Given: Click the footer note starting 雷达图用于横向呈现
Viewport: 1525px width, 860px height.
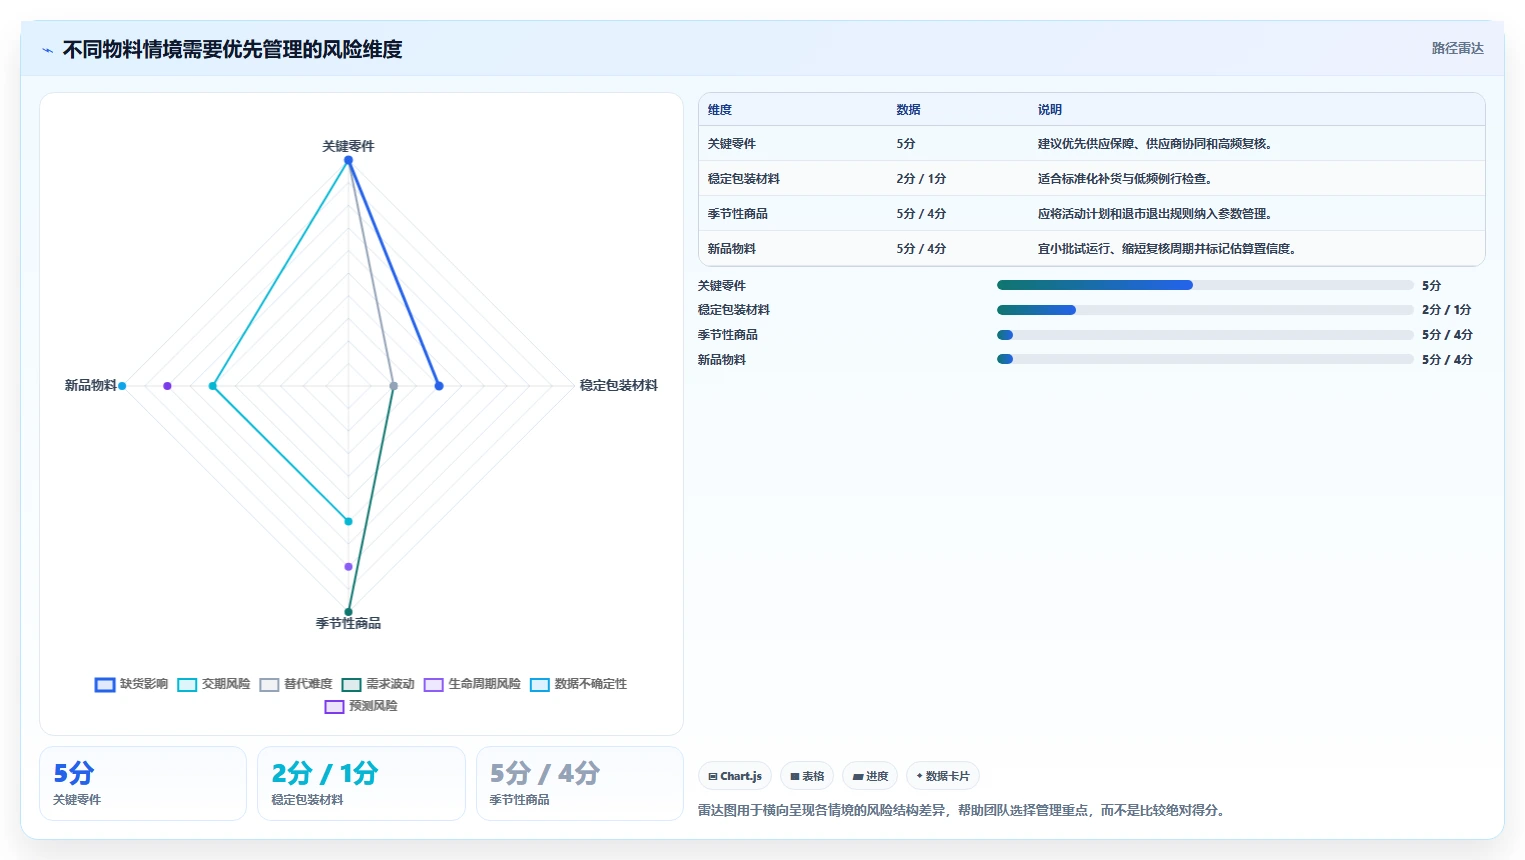Looking at the screenshot, I should click(961, 810).
